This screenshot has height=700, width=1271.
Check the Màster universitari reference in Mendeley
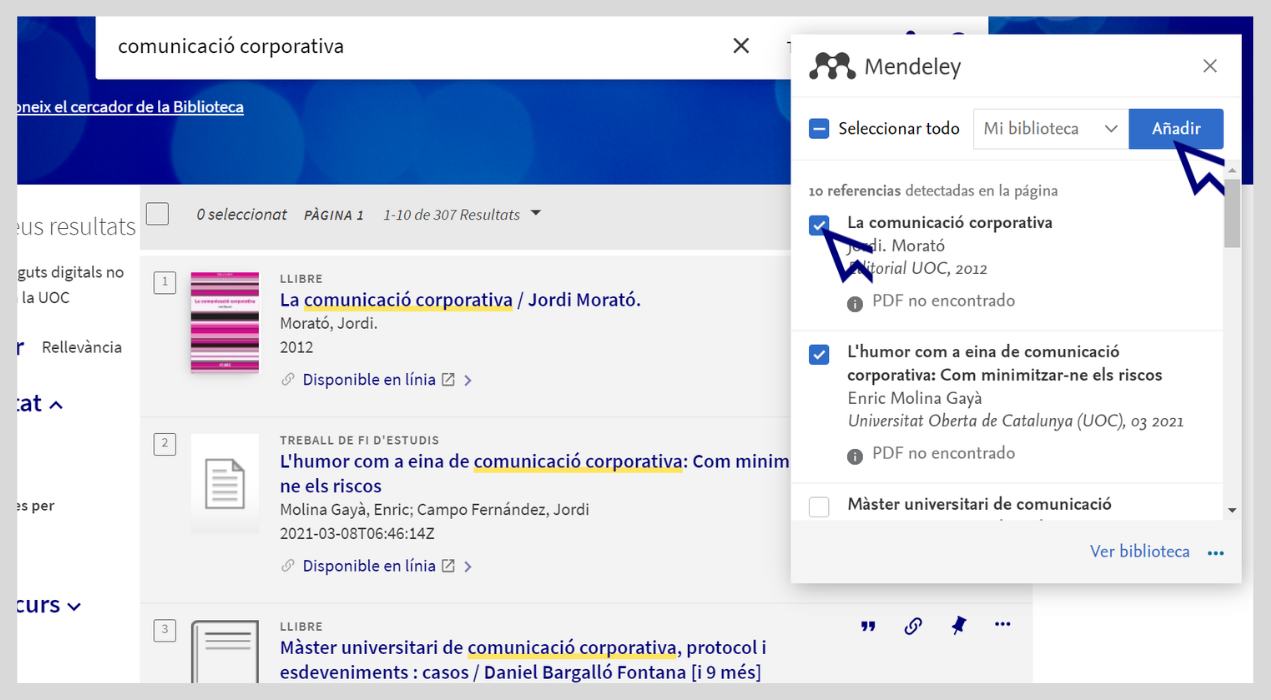pos(819,506)
